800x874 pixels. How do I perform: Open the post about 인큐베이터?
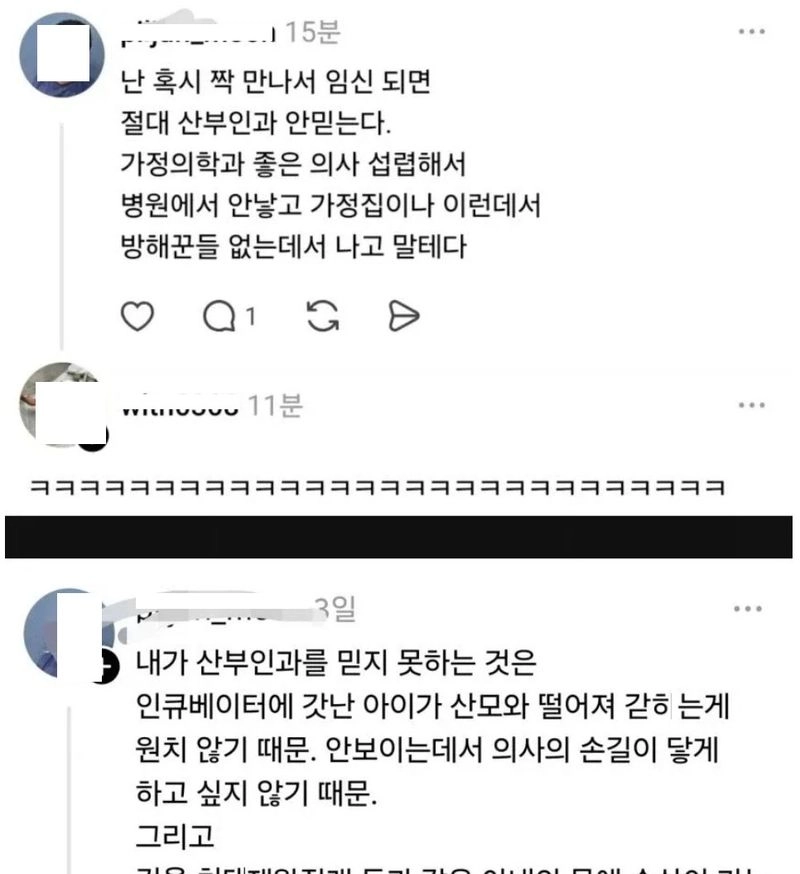pyautogui.click(x=433, y=749)
